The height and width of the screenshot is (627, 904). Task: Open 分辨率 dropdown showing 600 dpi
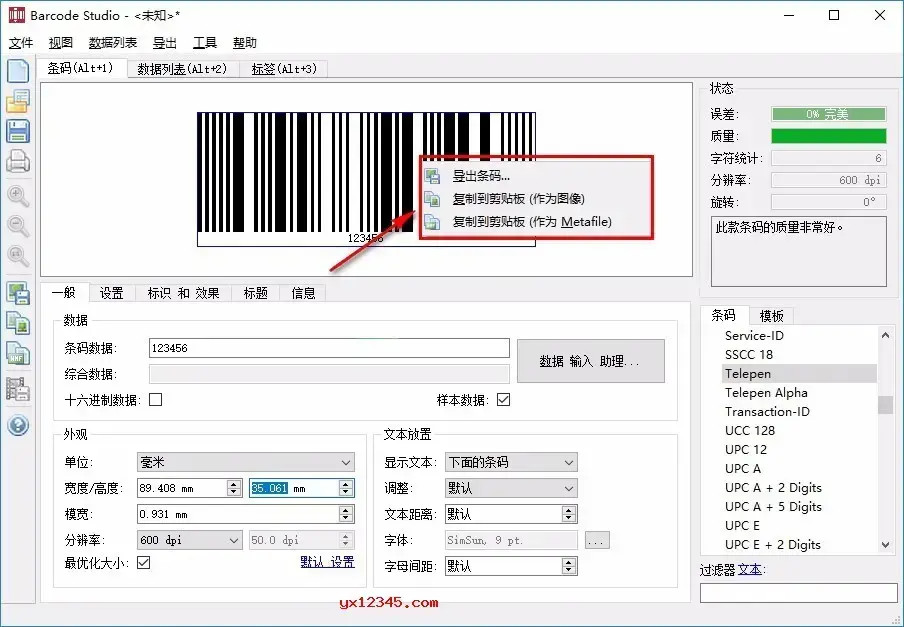click(190, 540)
